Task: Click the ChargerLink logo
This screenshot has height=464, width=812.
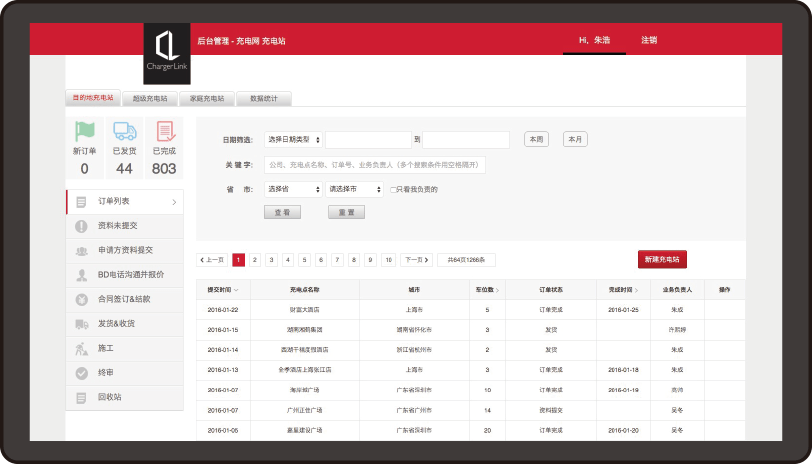Action: 167,53
